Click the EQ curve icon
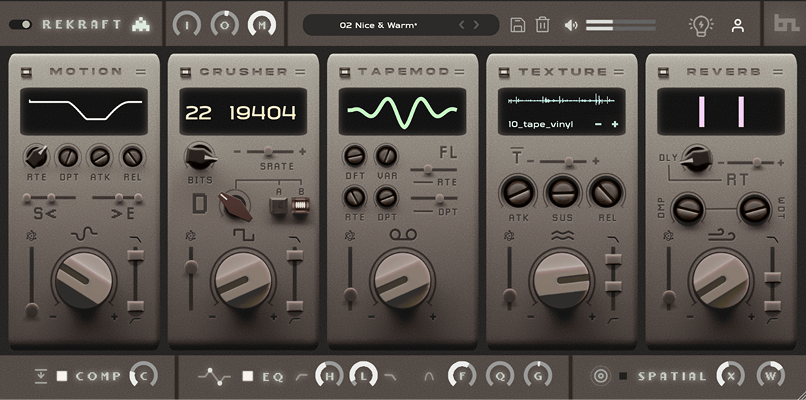 (x=214, y=376)
